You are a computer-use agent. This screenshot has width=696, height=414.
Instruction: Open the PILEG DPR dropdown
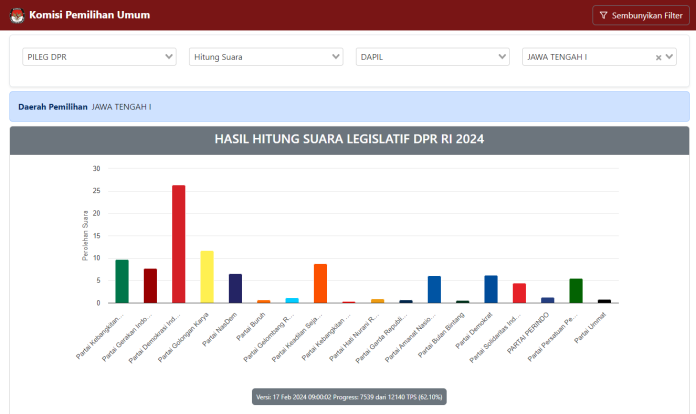(99, 57)
